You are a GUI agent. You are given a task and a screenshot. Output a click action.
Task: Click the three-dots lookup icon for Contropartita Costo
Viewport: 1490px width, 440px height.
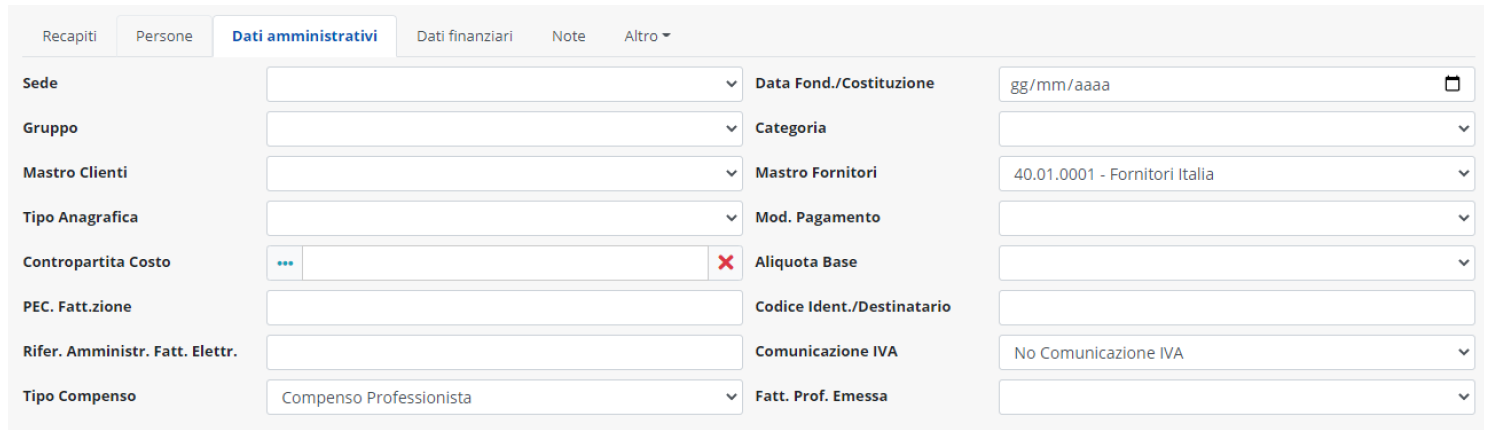tap(285, 263)
